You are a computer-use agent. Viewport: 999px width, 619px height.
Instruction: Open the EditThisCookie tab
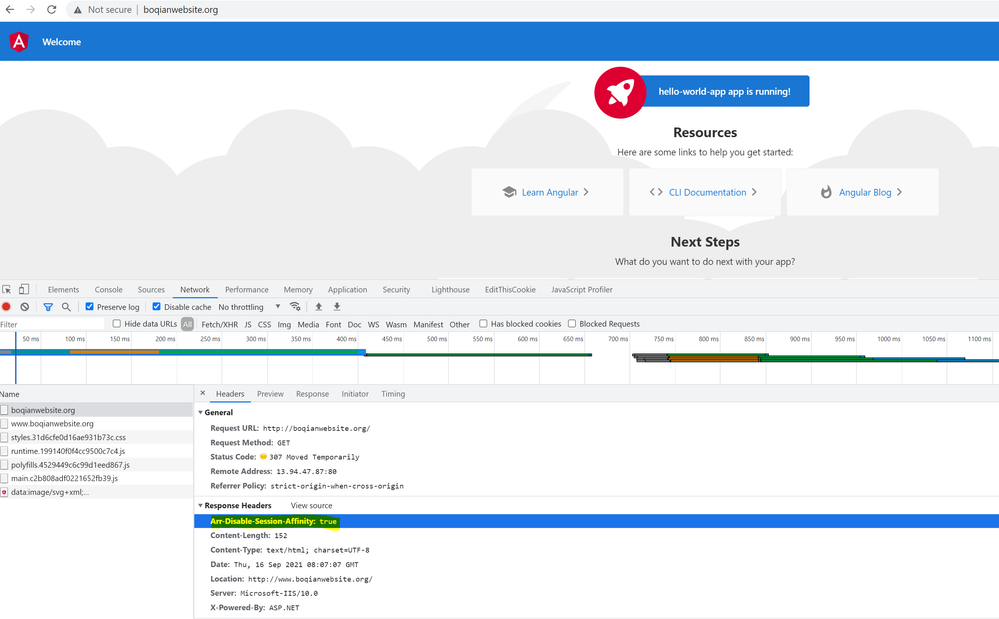(510, 289)
